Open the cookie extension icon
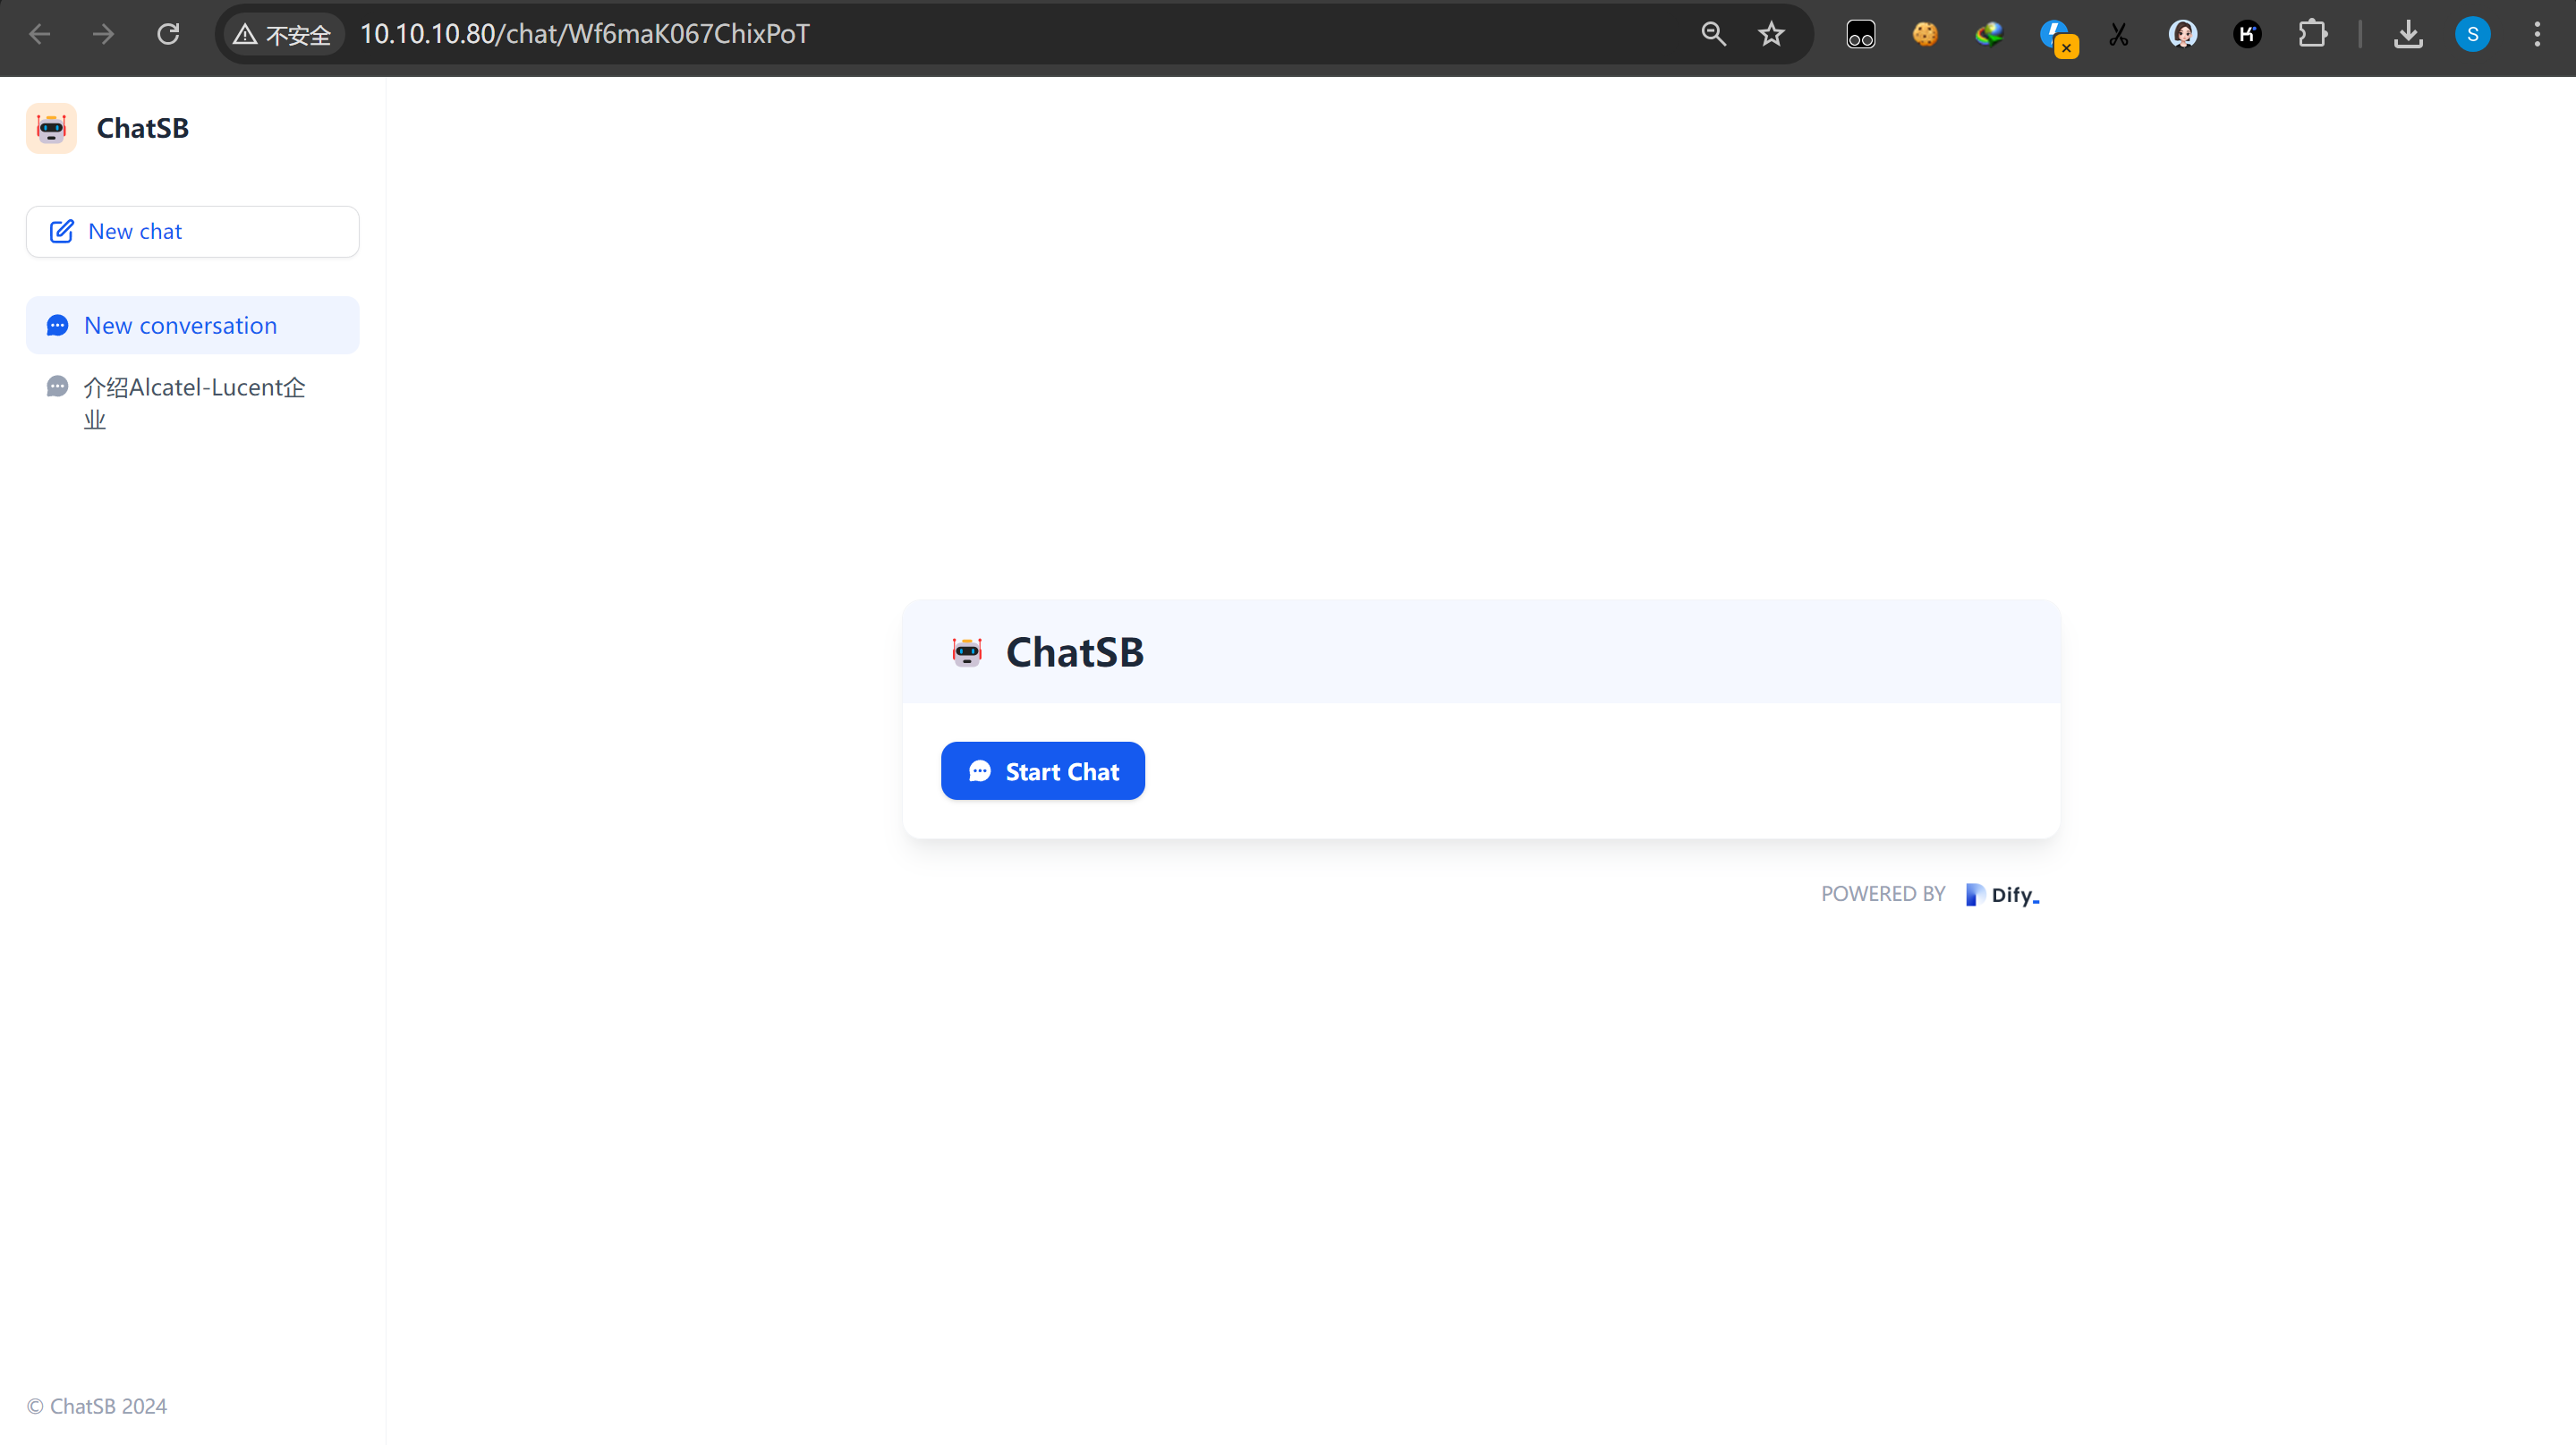 [x=1925, y=34]
